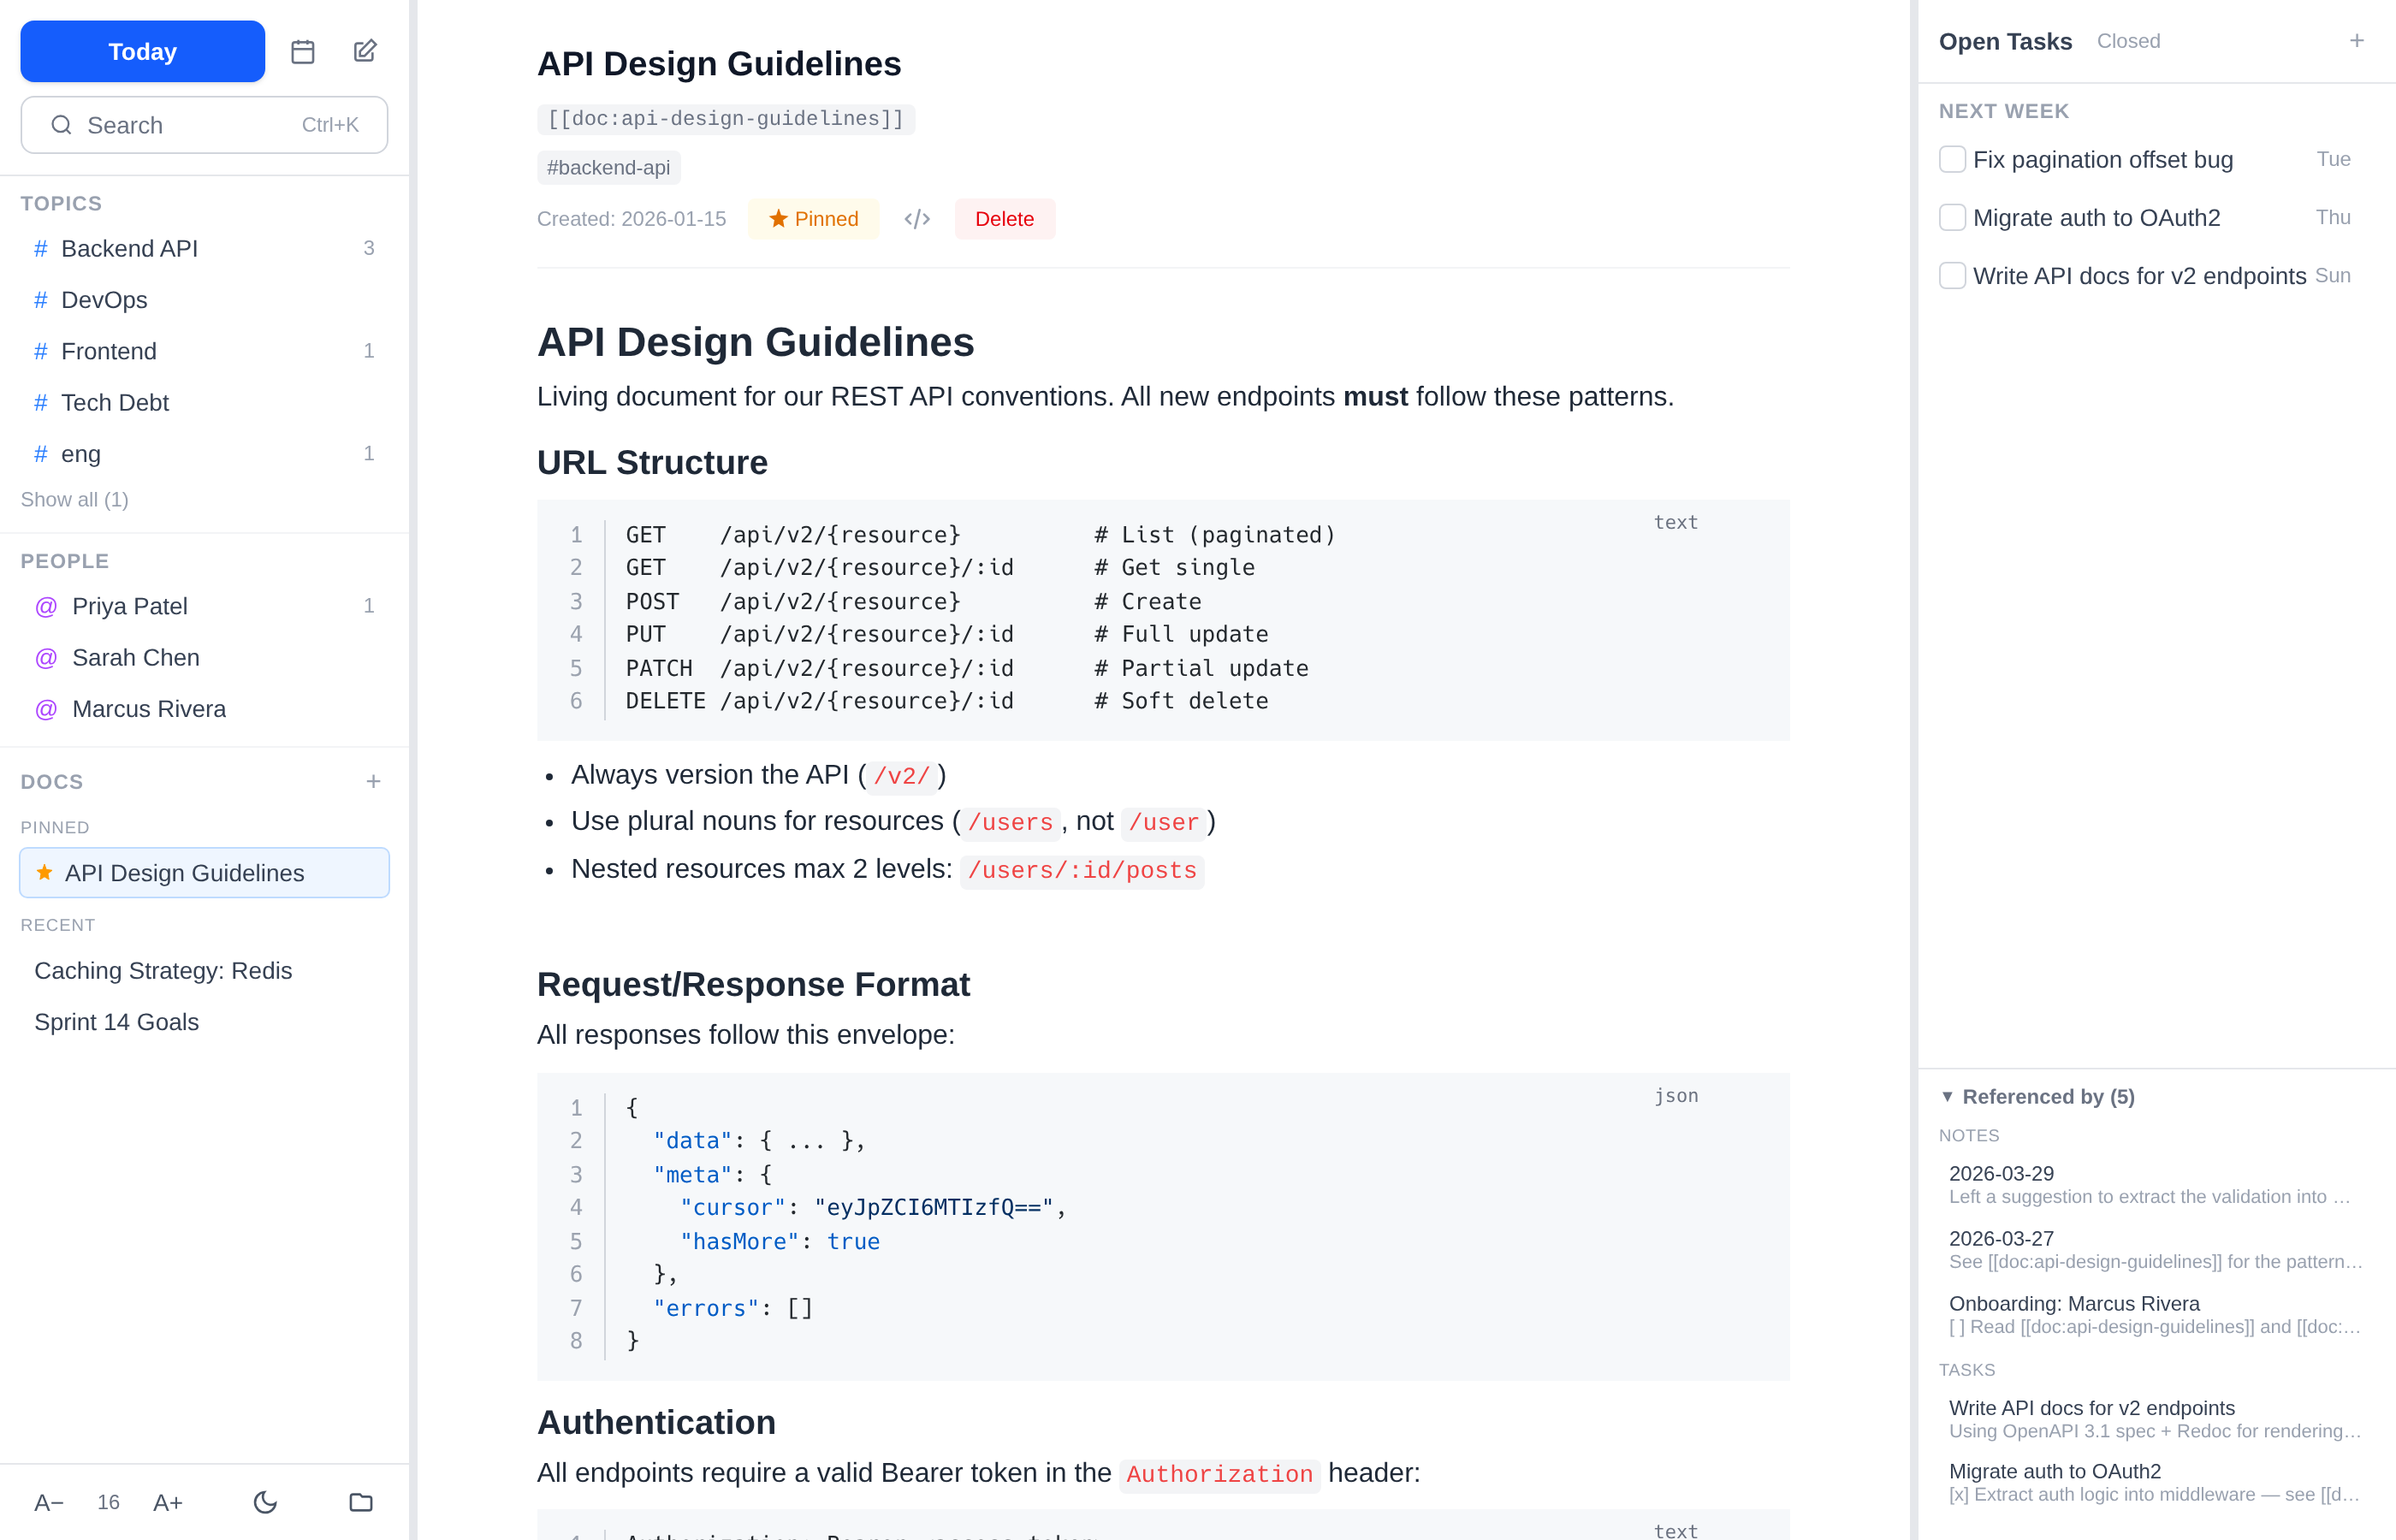Toggle the Pinned star button
Image resolution: width=2396 pixels, height=1540 pixels.
[813, 219]
